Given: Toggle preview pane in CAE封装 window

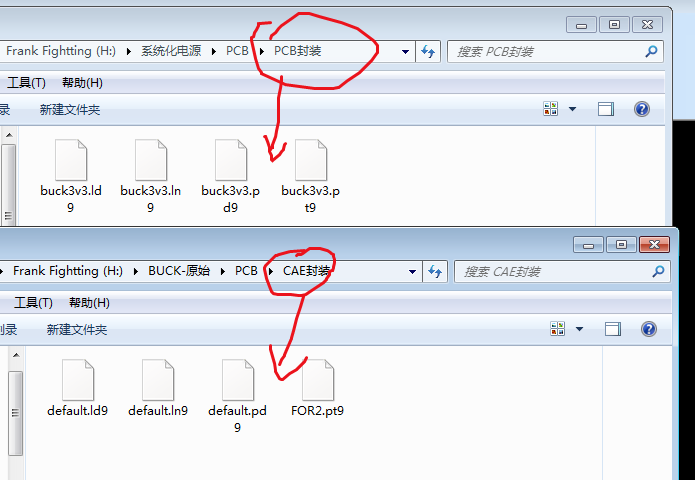Looking at the screenshot, I should pyautogui.click(x=613, y=329).
